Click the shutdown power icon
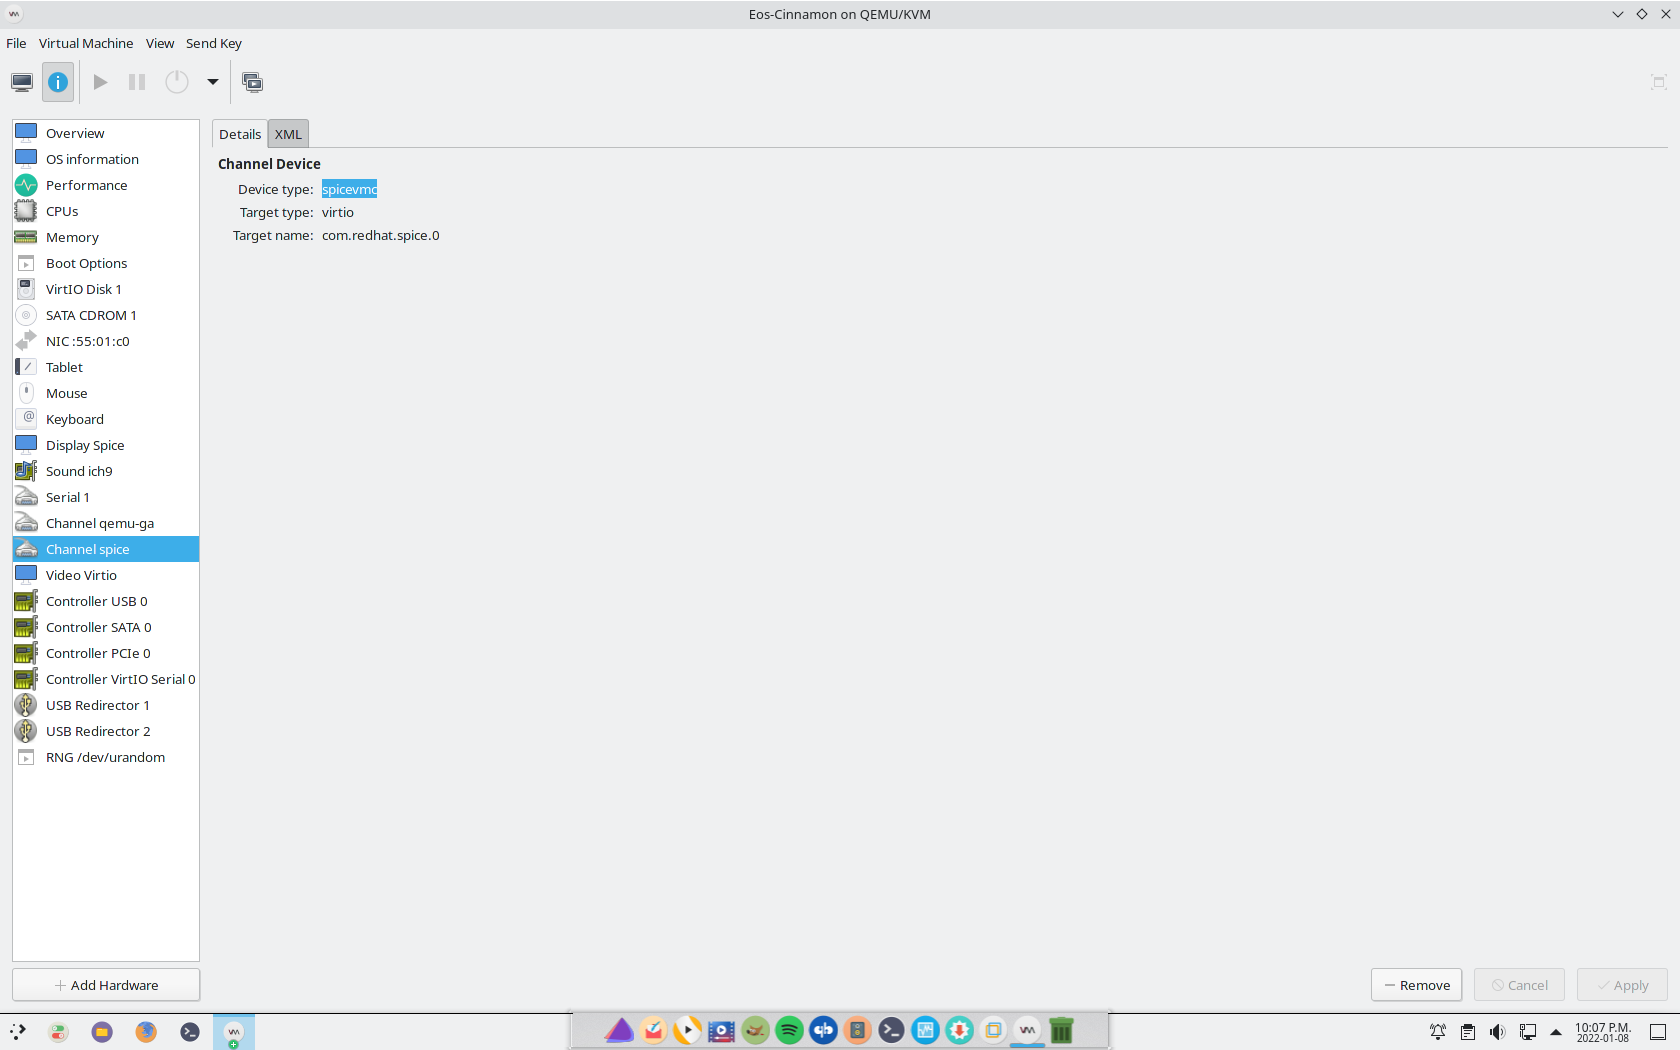Viewport: 1680px width, 1050px height. (177, 82)
